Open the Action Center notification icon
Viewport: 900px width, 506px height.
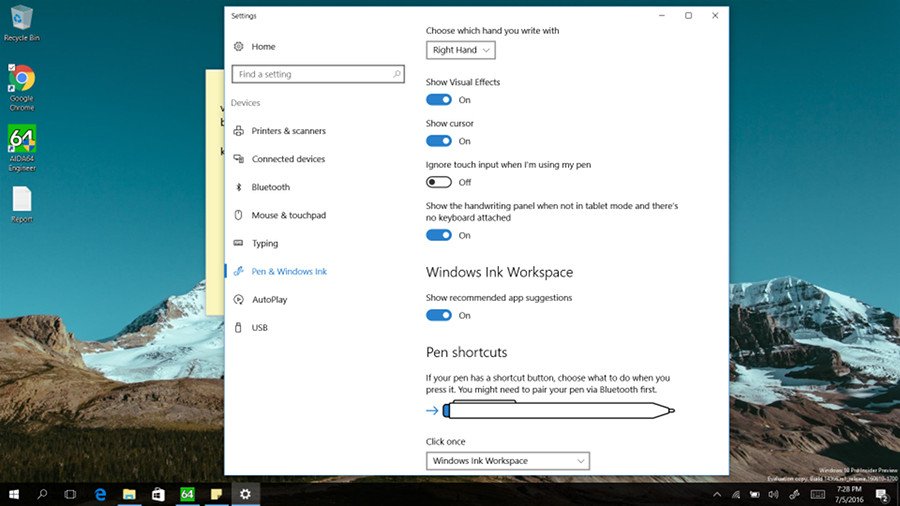(x=882, y=495)
